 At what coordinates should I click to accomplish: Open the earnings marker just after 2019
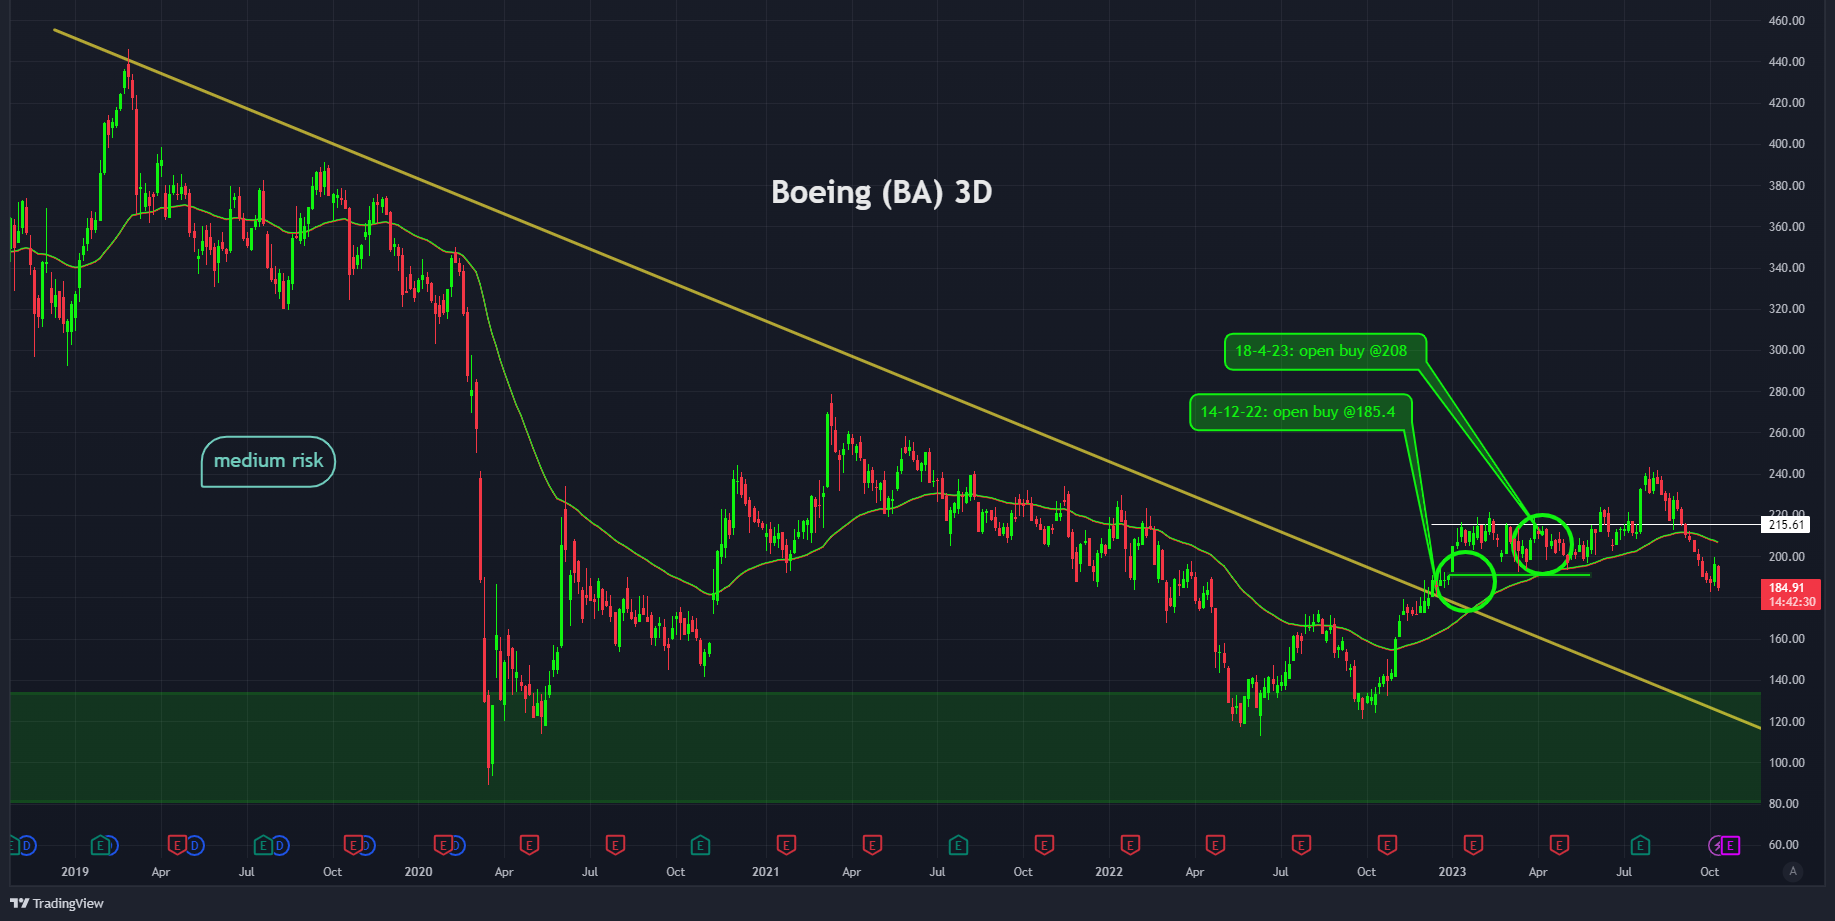pyautogui.click(x=100, y=845)
